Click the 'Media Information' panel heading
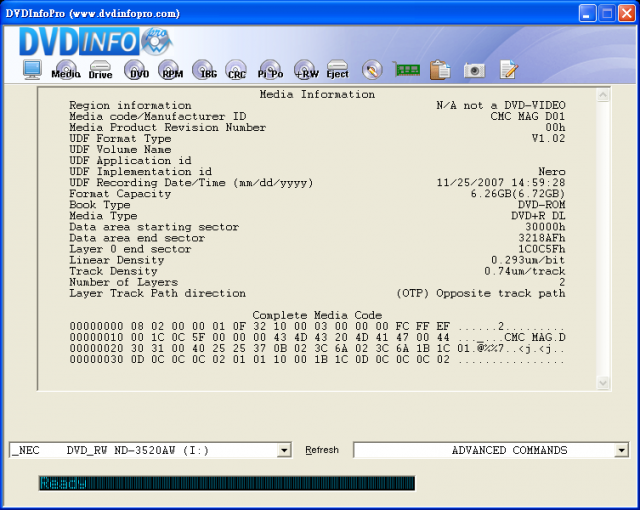 [x=317, y=94]
